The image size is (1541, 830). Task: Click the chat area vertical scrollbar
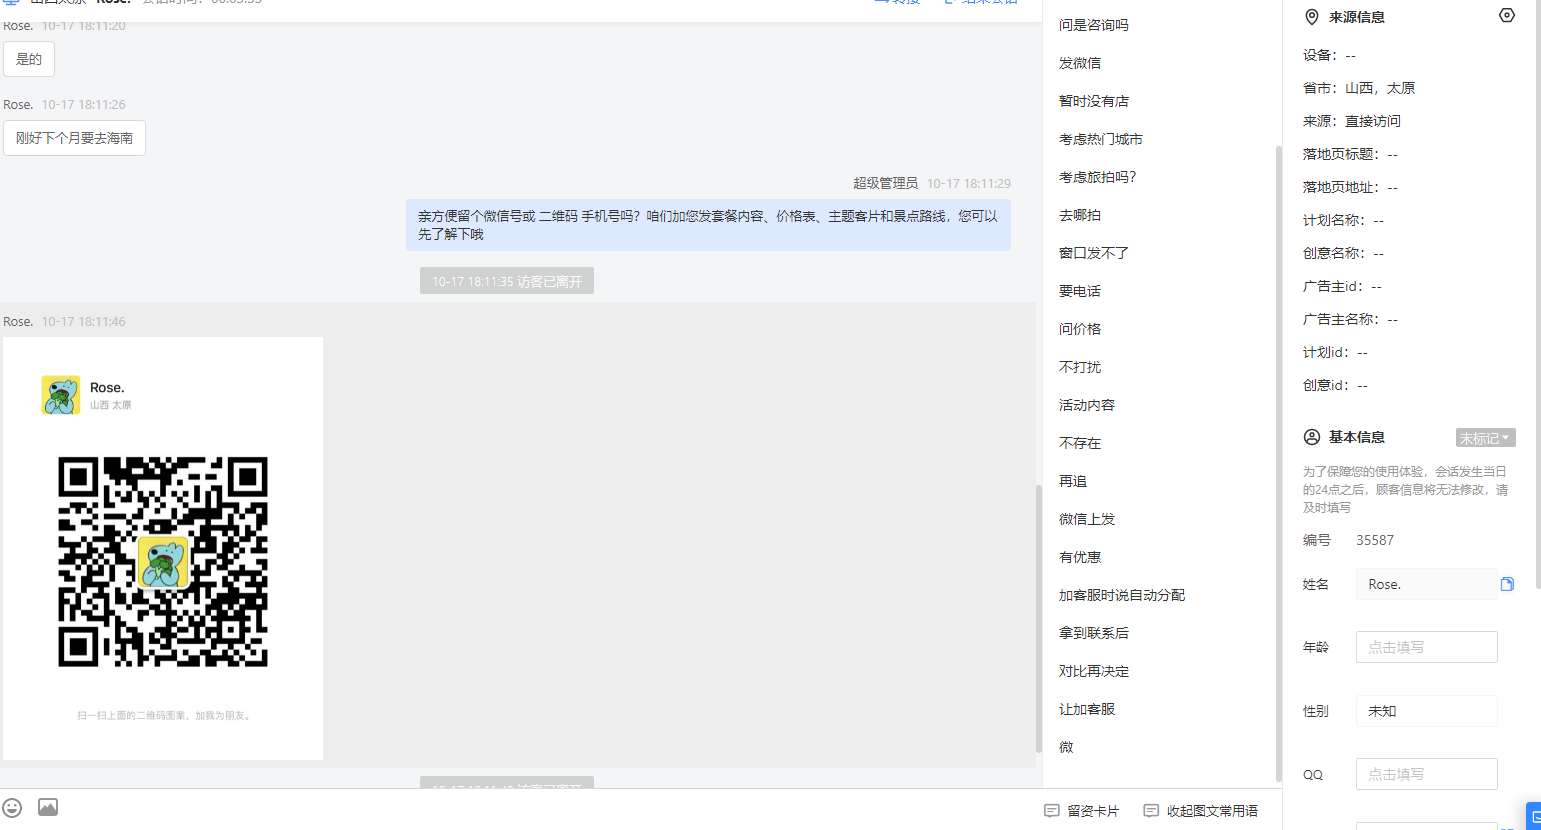(1038, 618)
